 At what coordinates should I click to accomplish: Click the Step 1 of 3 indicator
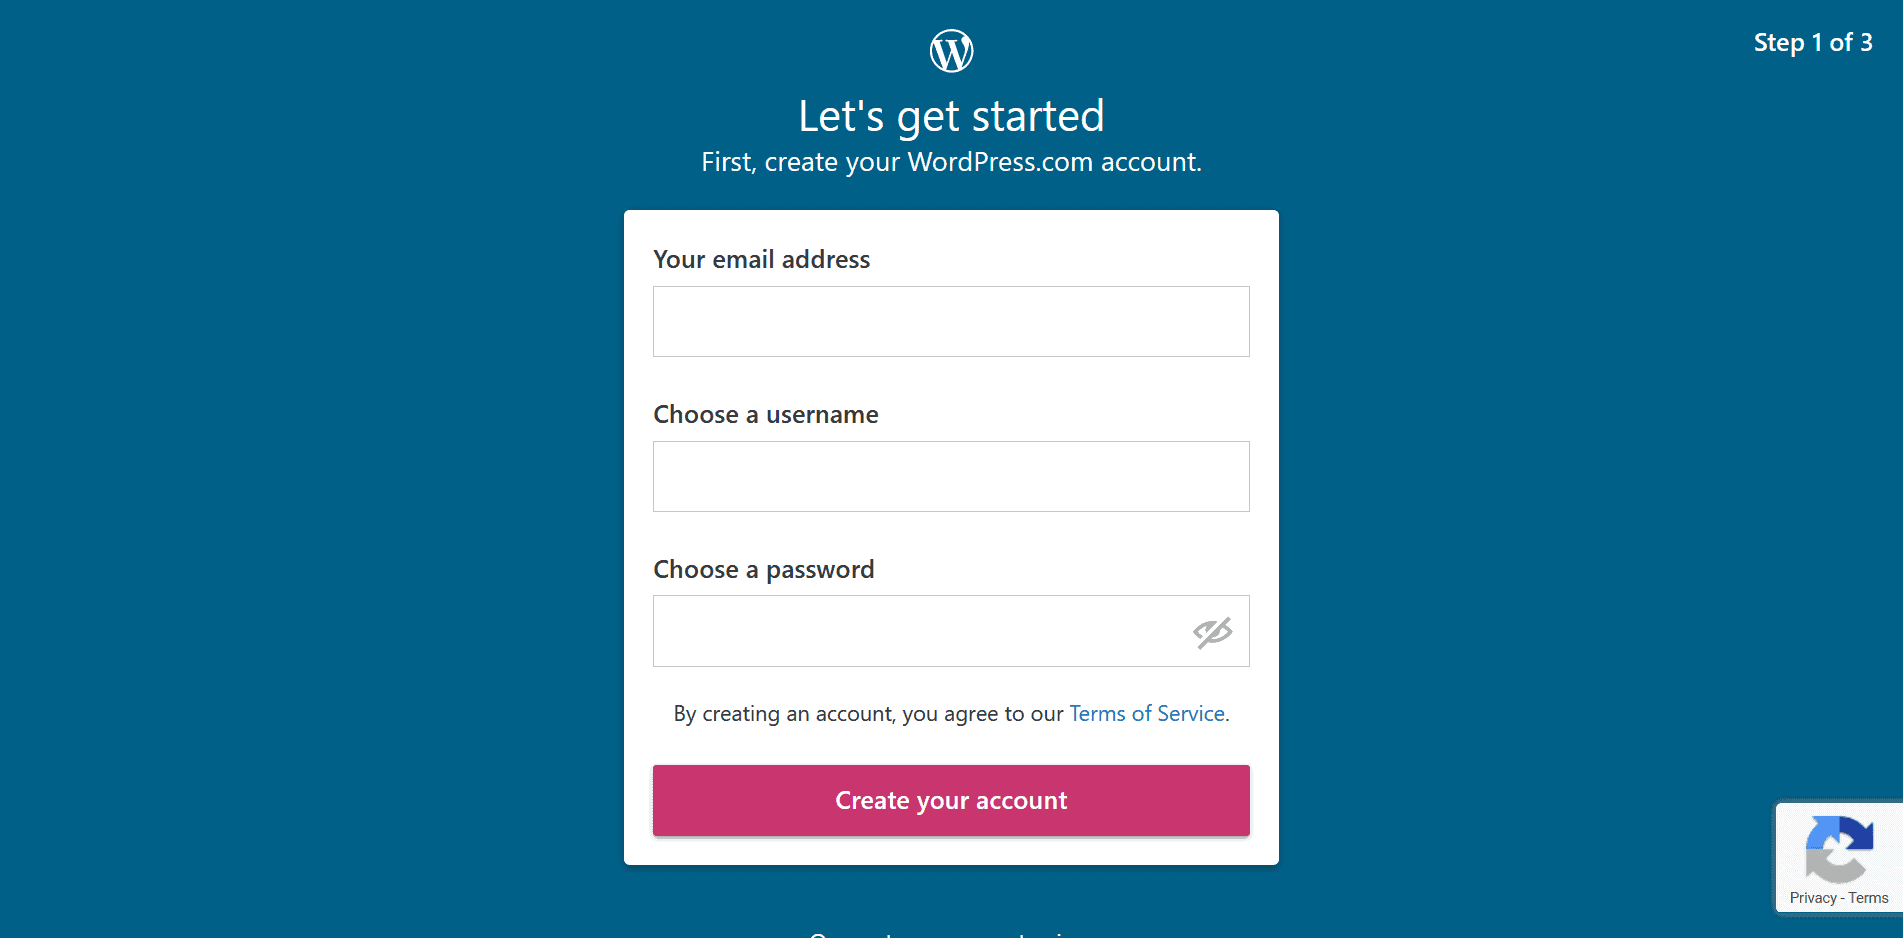[x=1813, y=42]
